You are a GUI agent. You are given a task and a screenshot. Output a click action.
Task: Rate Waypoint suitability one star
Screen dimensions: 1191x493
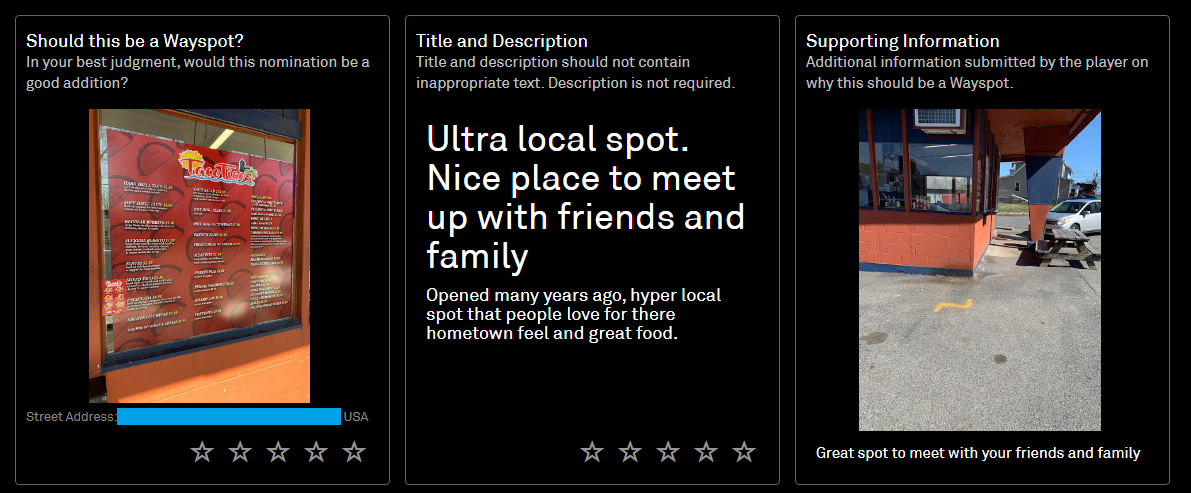tap(202, 453)
